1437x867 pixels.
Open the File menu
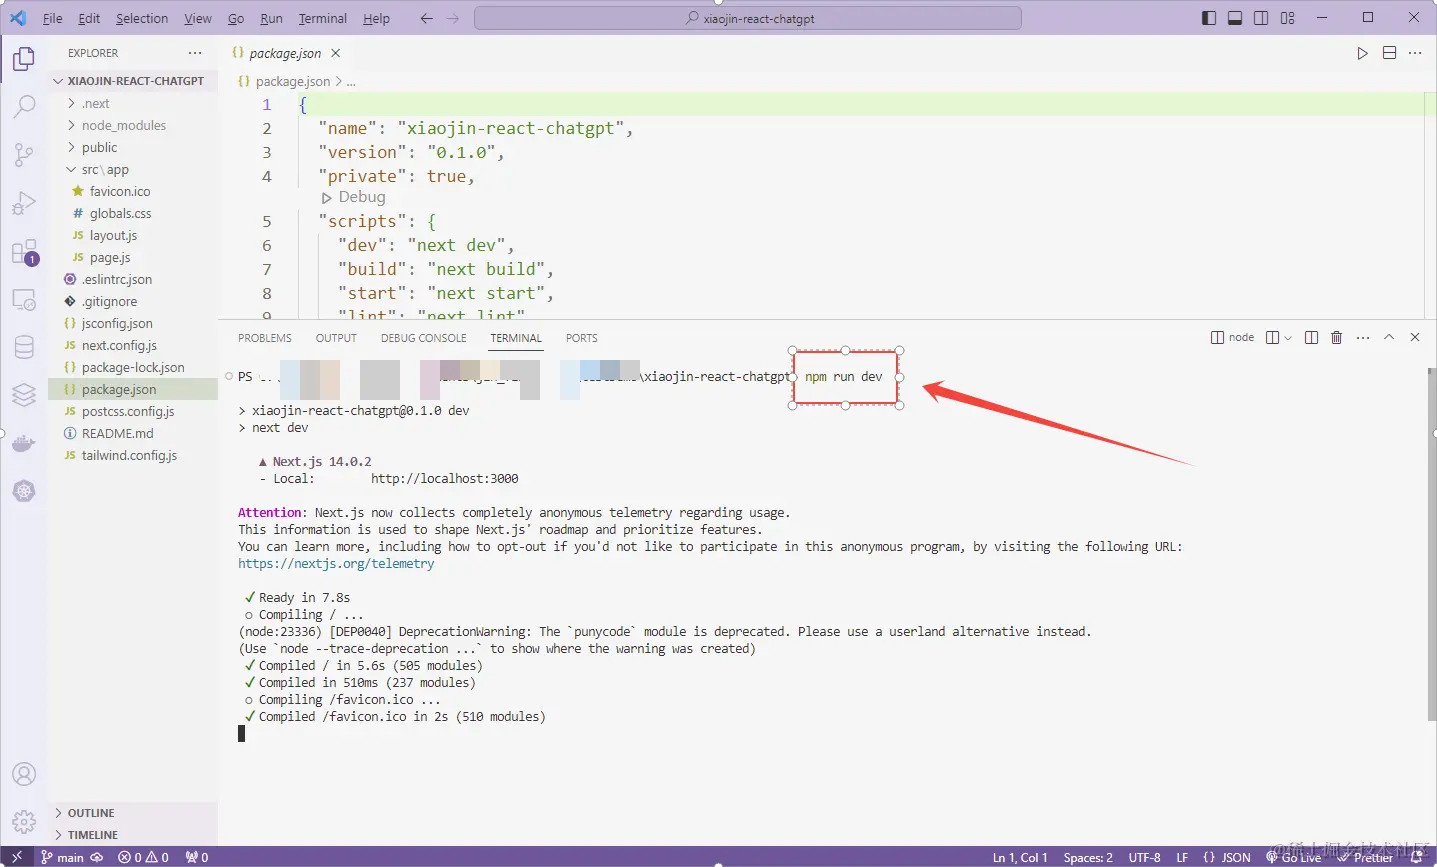(x=53, y=18)
